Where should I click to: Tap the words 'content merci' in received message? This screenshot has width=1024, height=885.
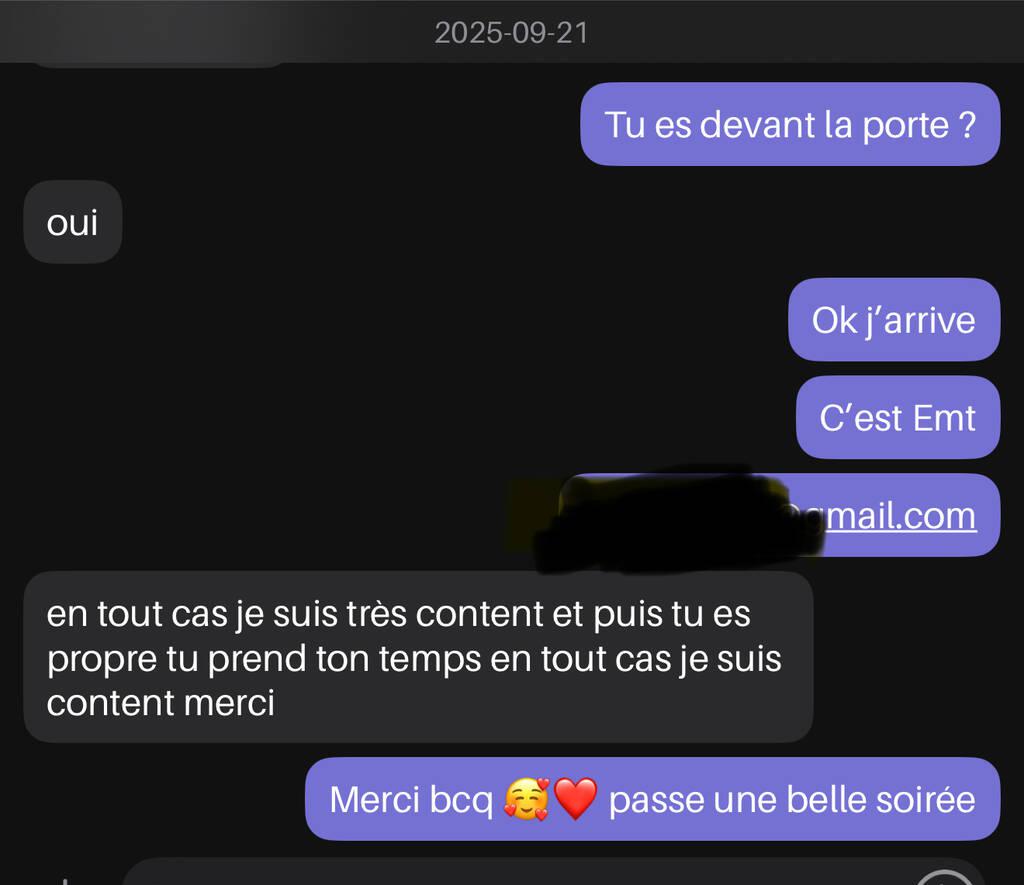(x=161, y=703)
